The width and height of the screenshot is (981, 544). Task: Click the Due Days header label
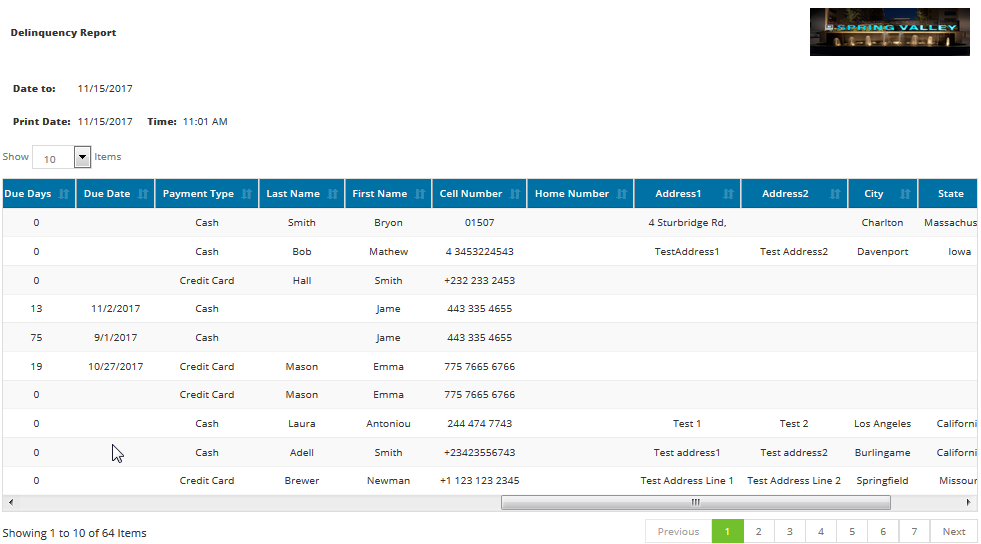point(28,194)
